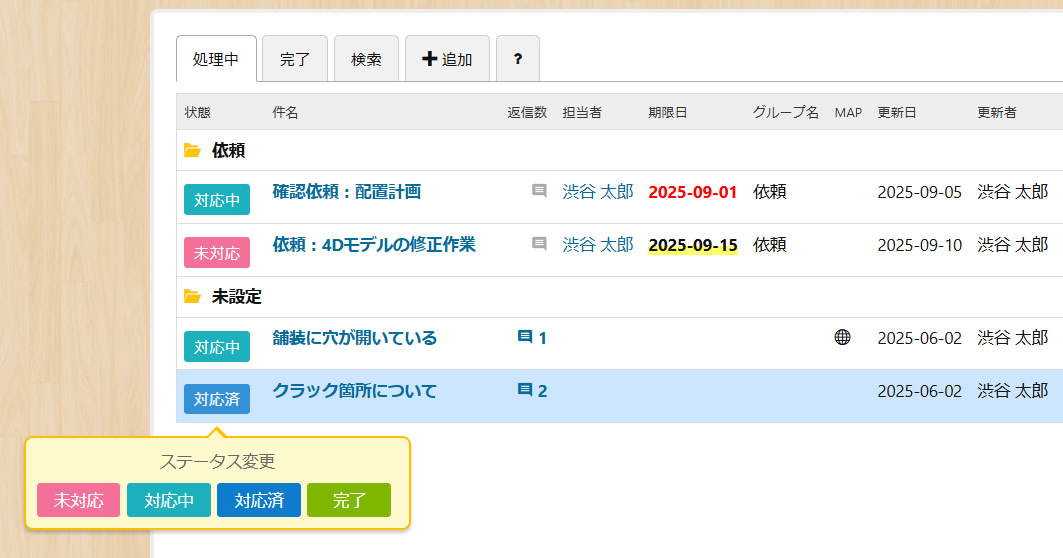
Task: Click reply comment icon for 4Dモデルの修正作業
Action: [539, 244]
